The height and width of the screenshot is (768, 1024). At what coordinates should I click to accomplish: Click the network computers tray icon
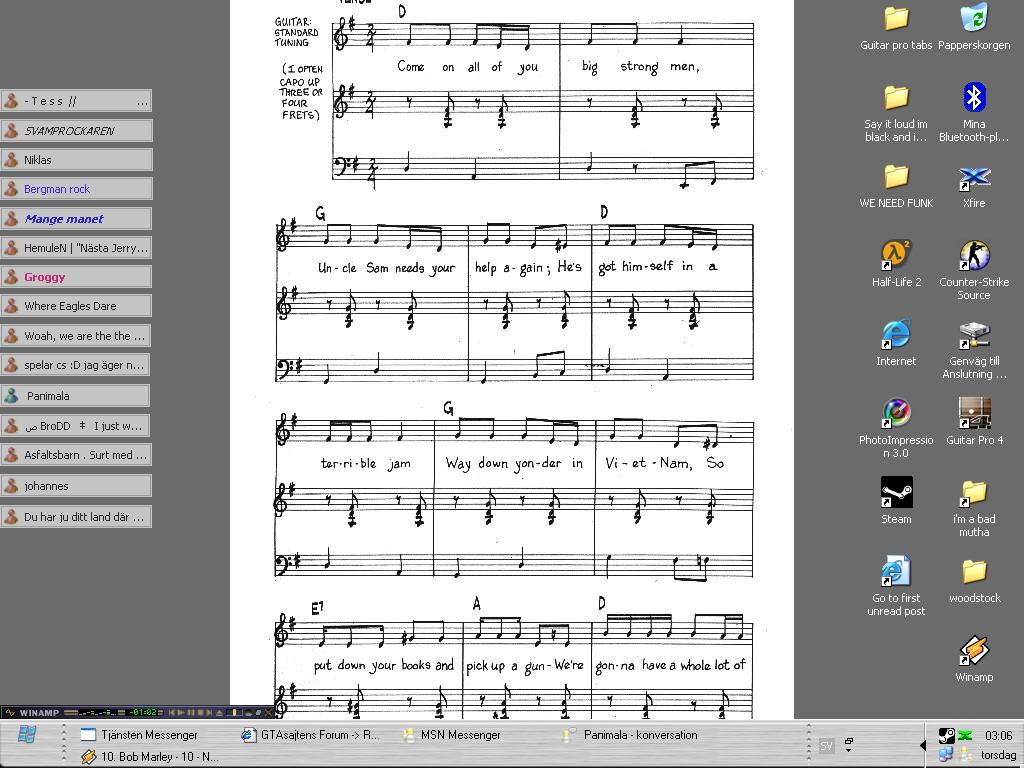[x=946, y=755]
